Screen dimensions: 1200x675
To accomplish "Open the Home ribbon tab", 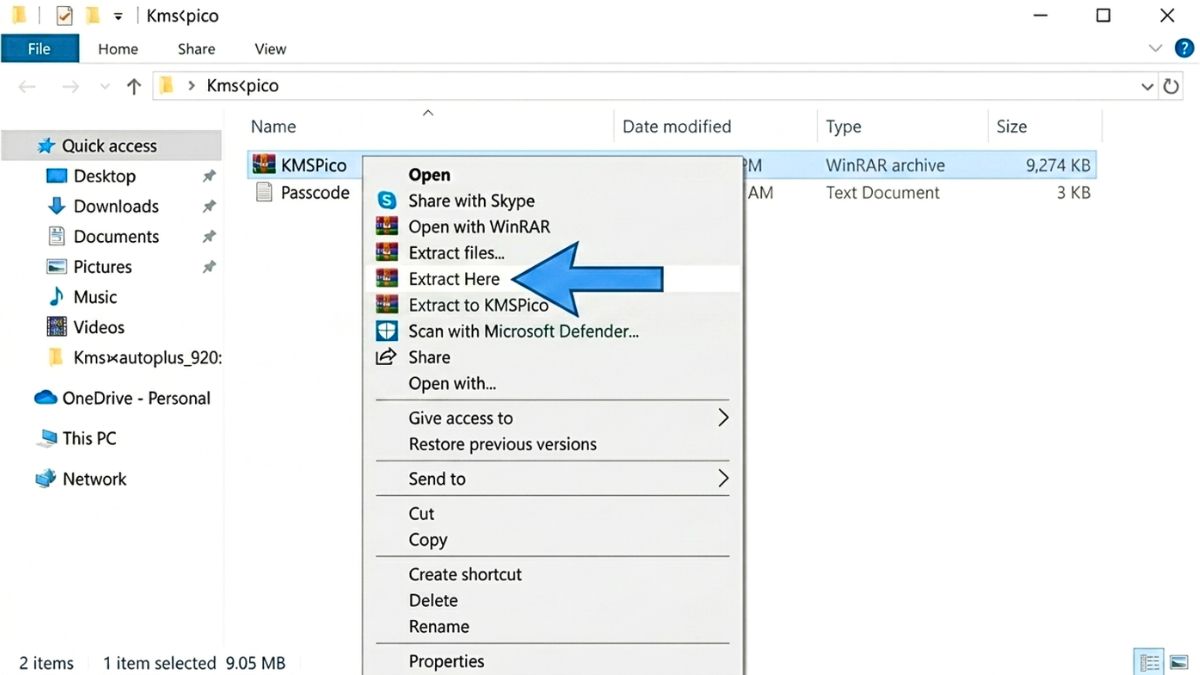I will coord(118,48).
